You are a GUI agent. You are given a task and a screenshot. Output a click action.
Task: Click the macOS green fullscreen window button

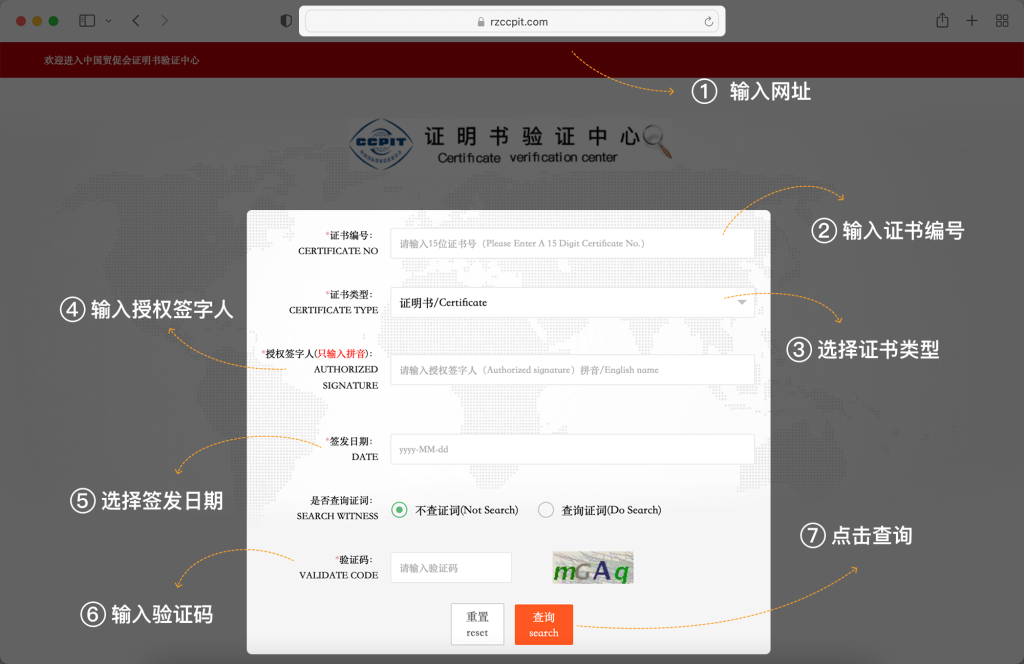54,21
